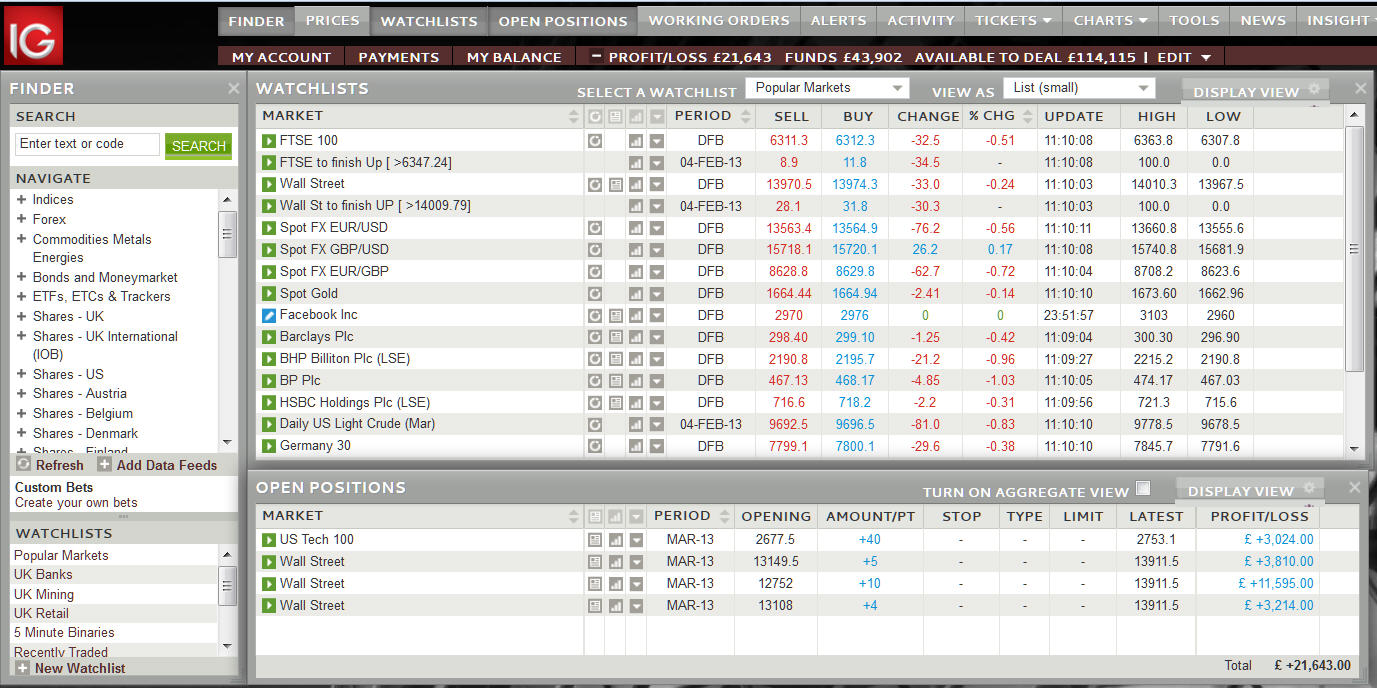Switch to the Working Orders tab
1377x688 pixels.
718,20
